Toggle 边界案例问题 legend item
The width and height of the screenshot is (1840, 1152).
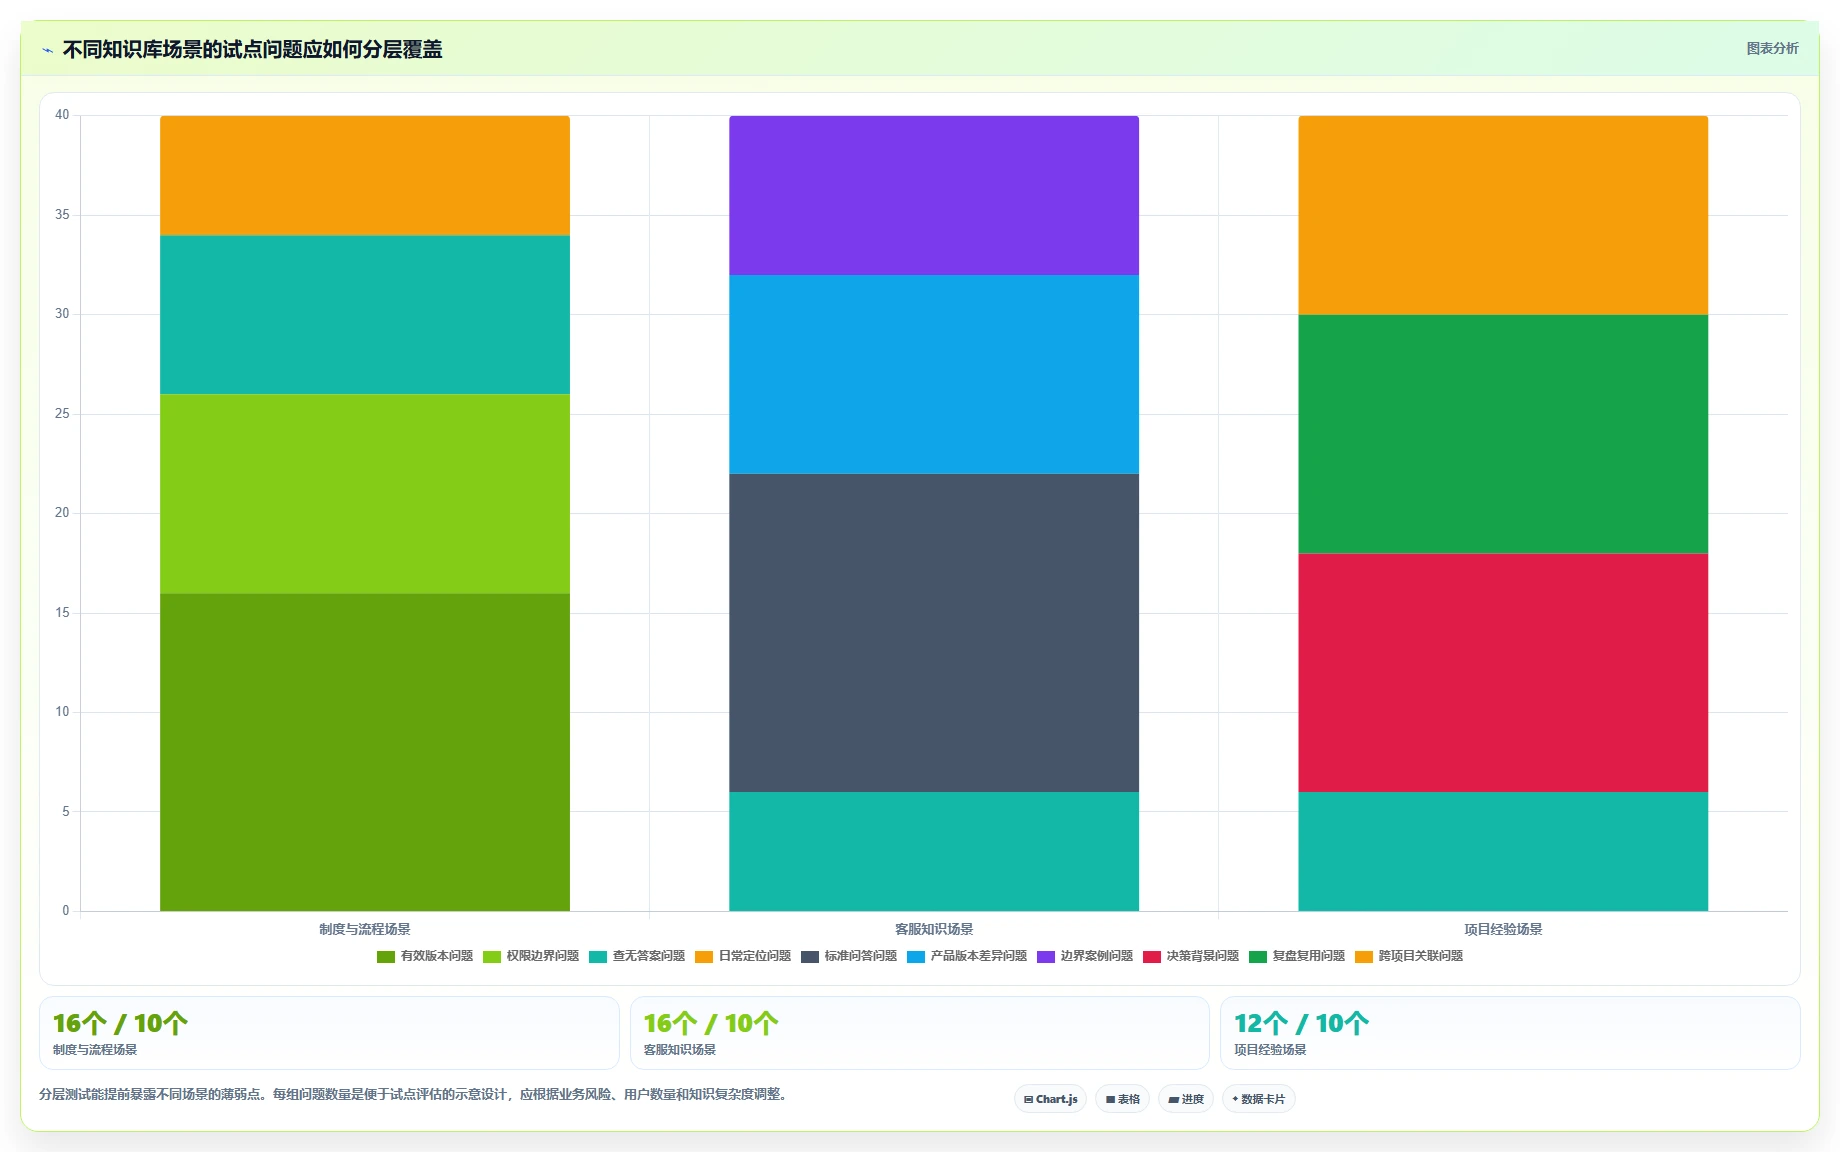[x=1085, y=956]
